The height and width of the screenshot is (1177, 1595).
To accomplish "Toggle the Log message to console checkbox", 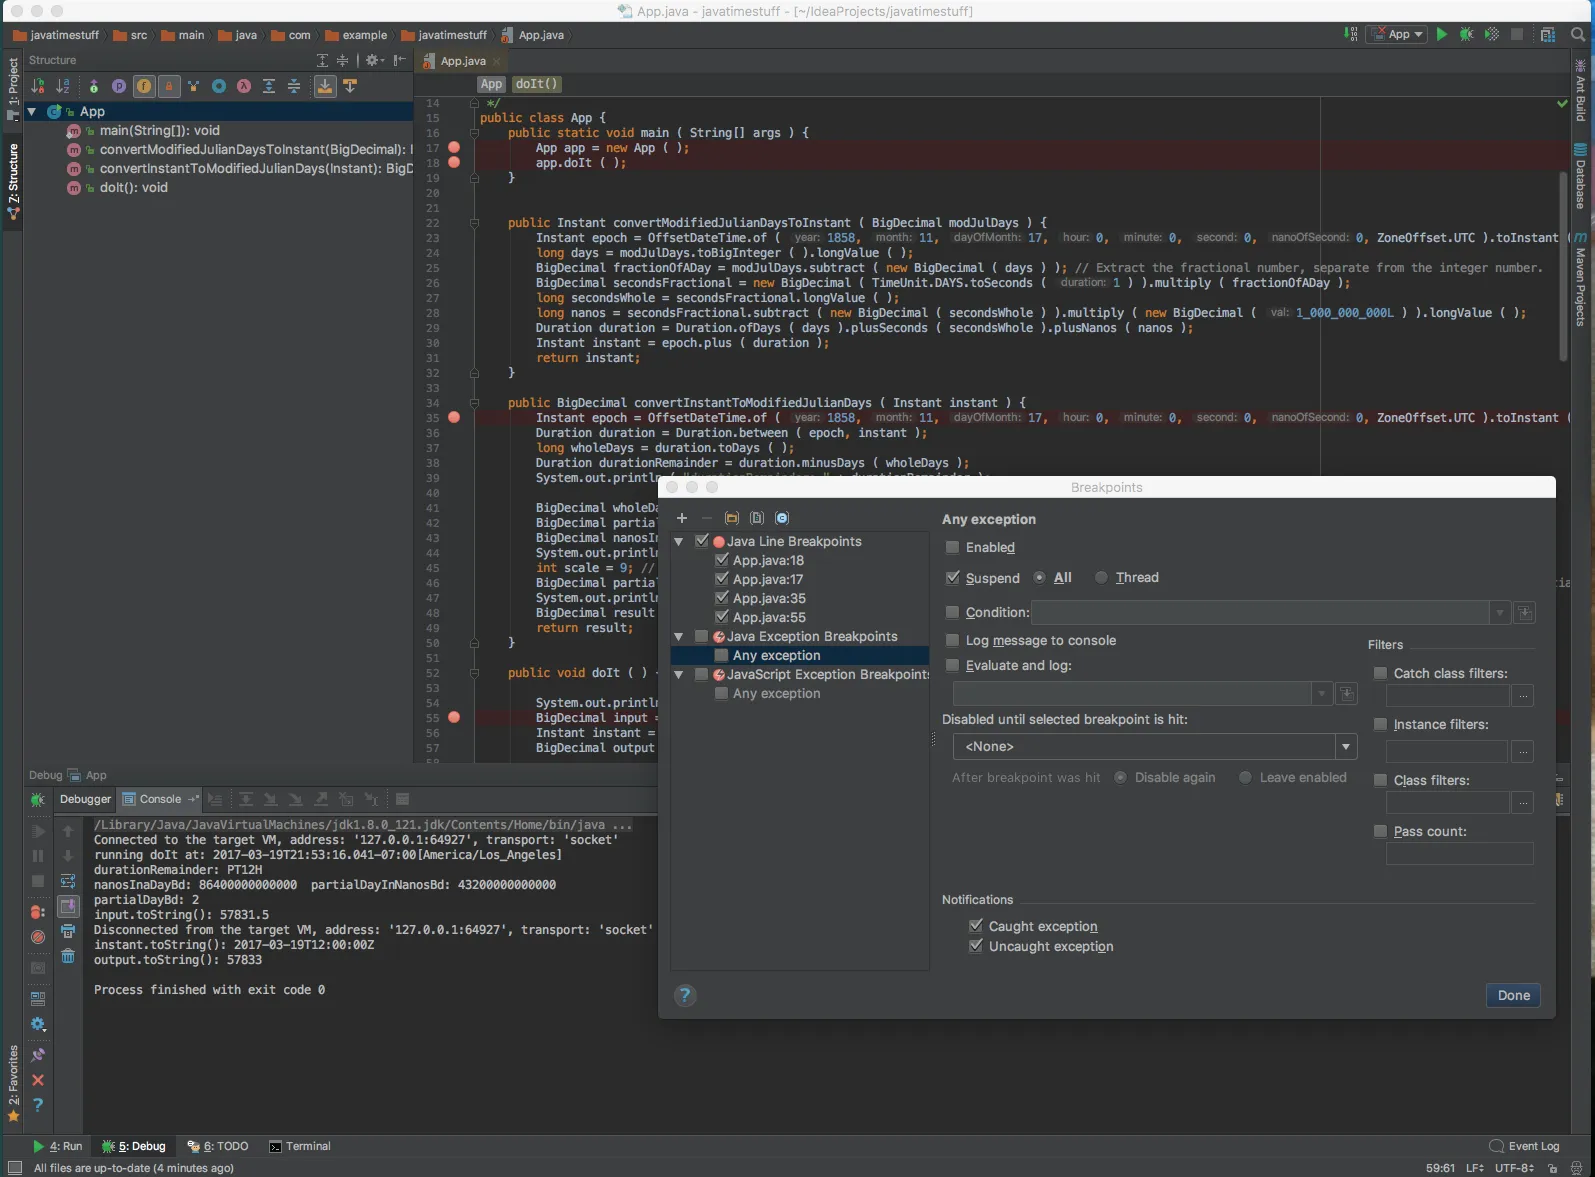I will click(952, 640).
